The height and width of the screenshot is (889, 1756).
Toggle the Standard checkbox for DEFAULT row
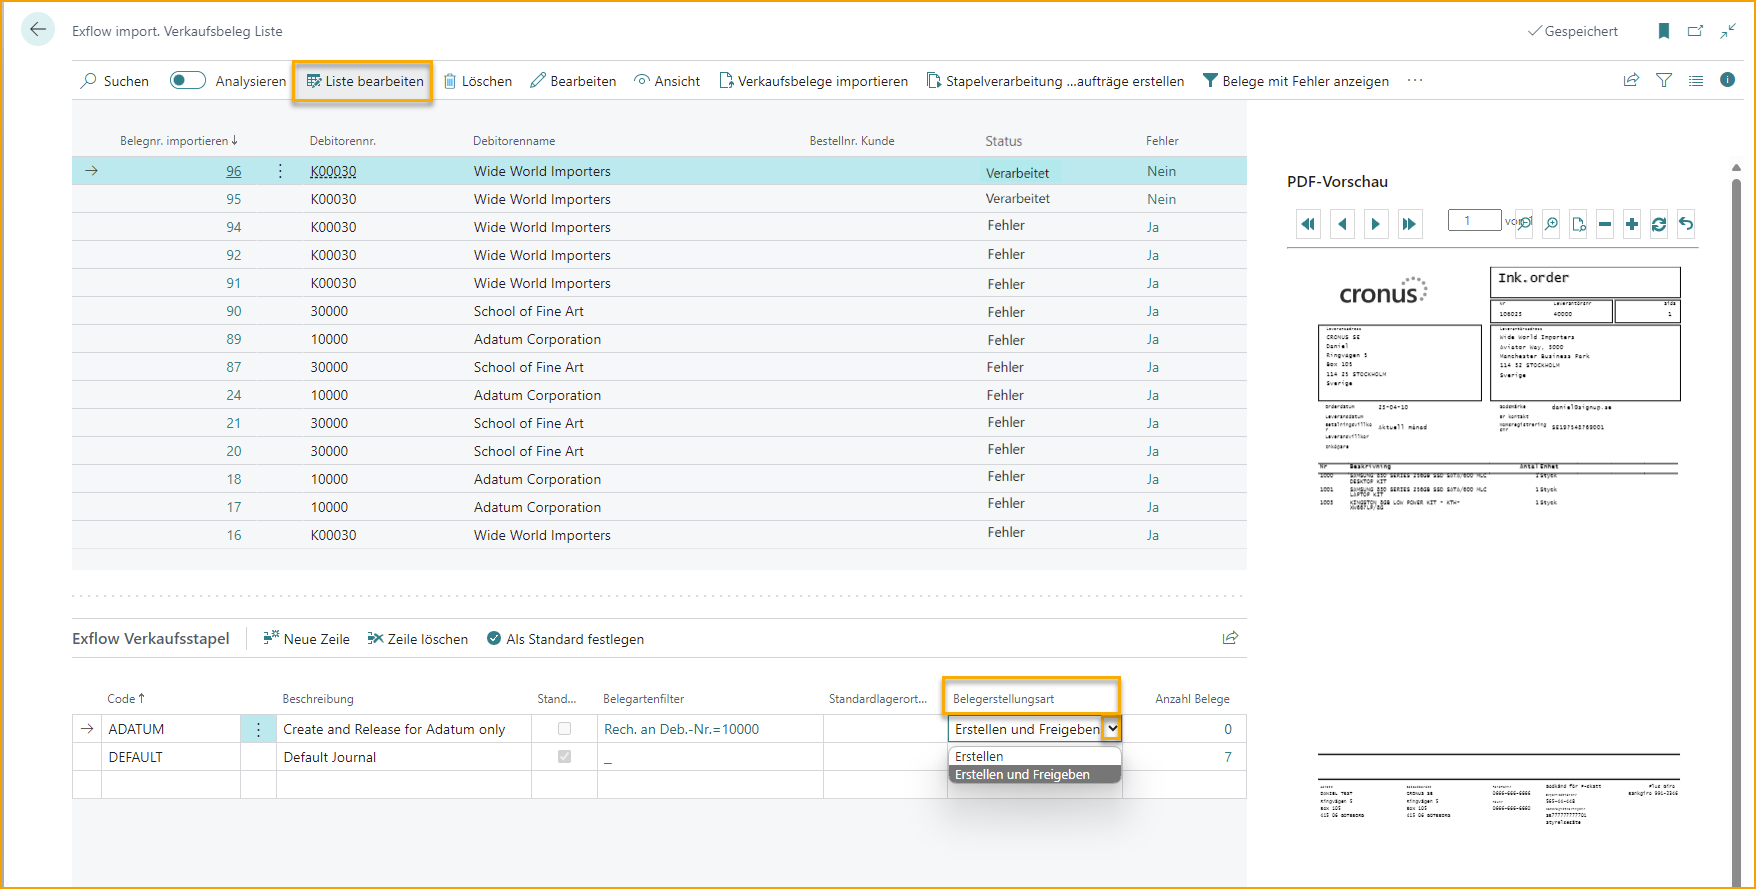pos(565,757)
